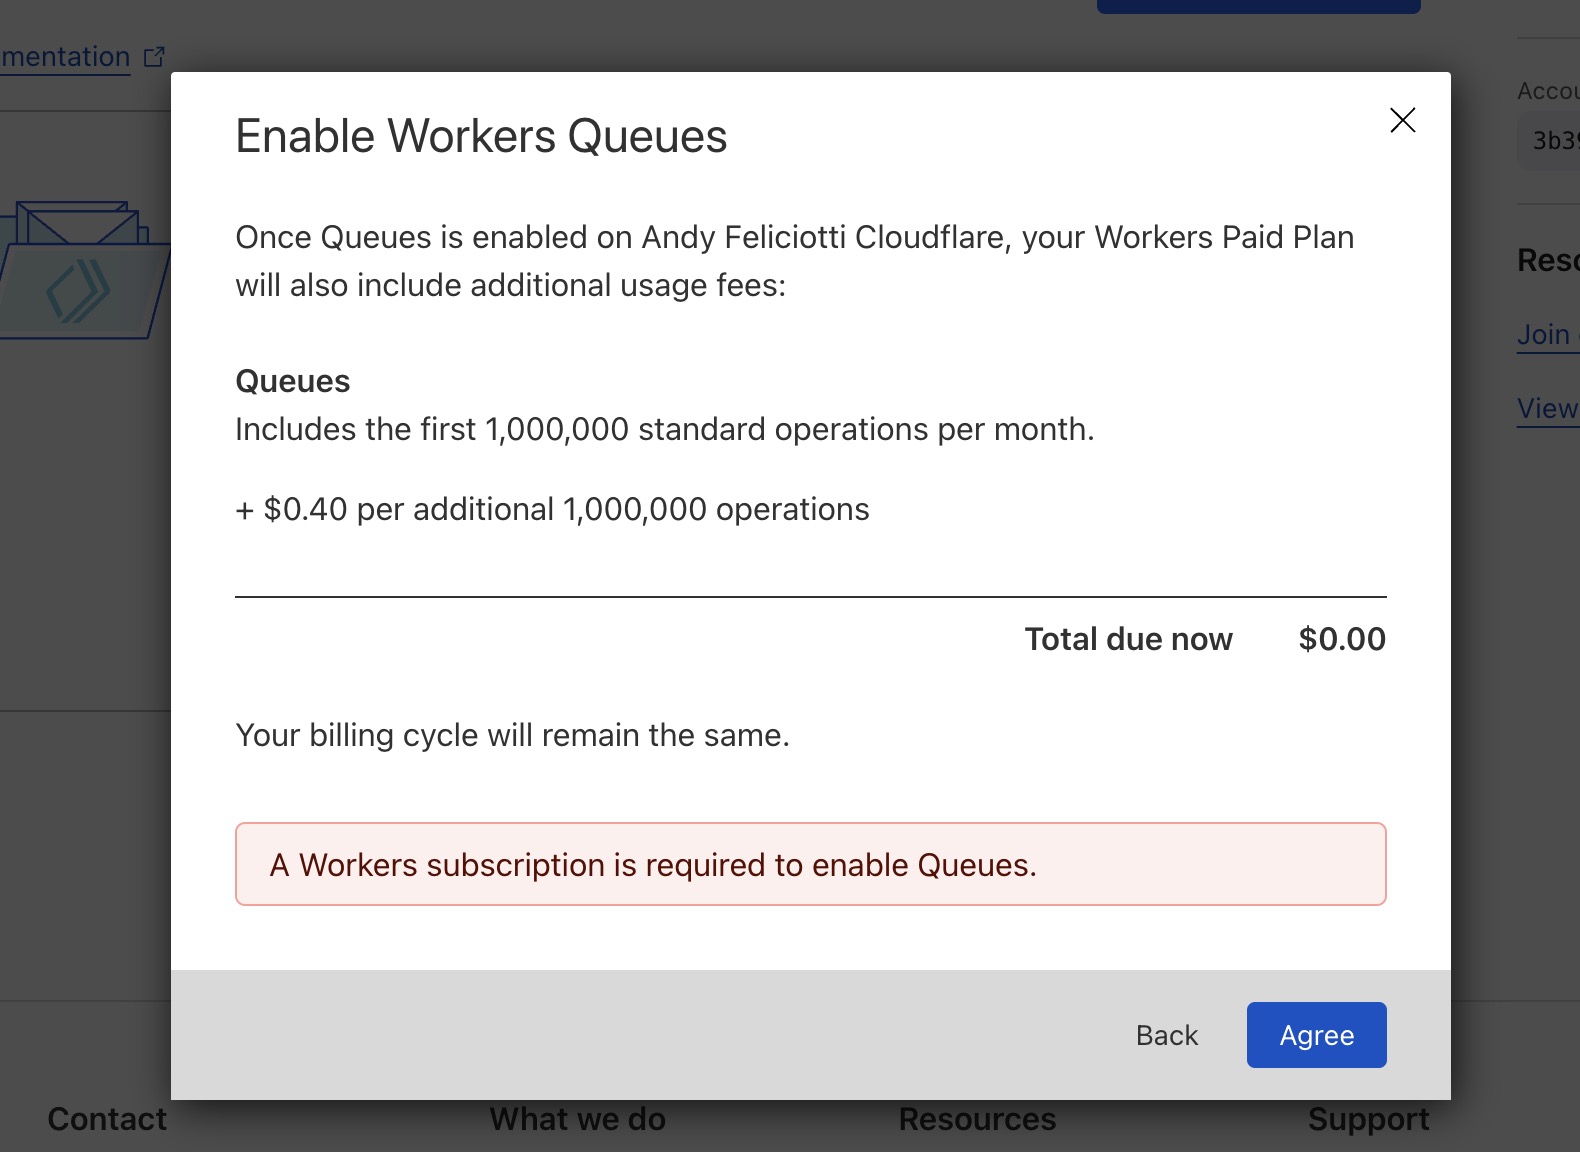Open the View link in sidebar
Screen dimensions: 1580x1152
1547,409
